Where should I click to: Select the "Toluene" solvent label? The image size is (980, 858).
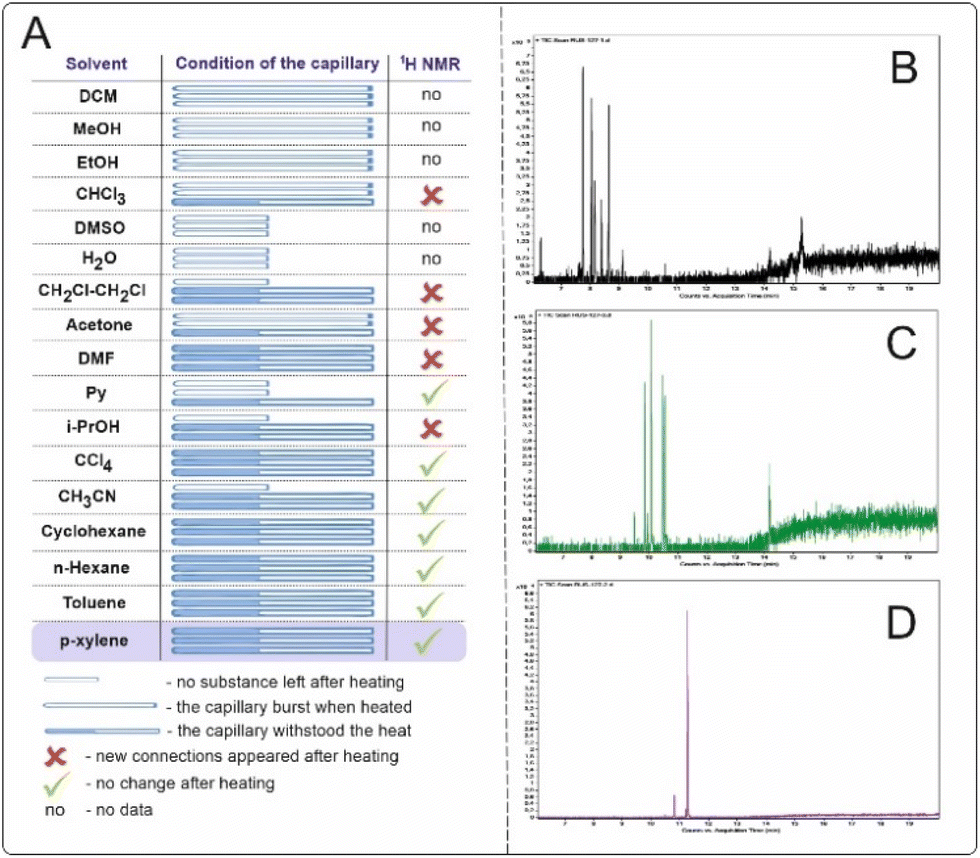click(x=94, y=603)
